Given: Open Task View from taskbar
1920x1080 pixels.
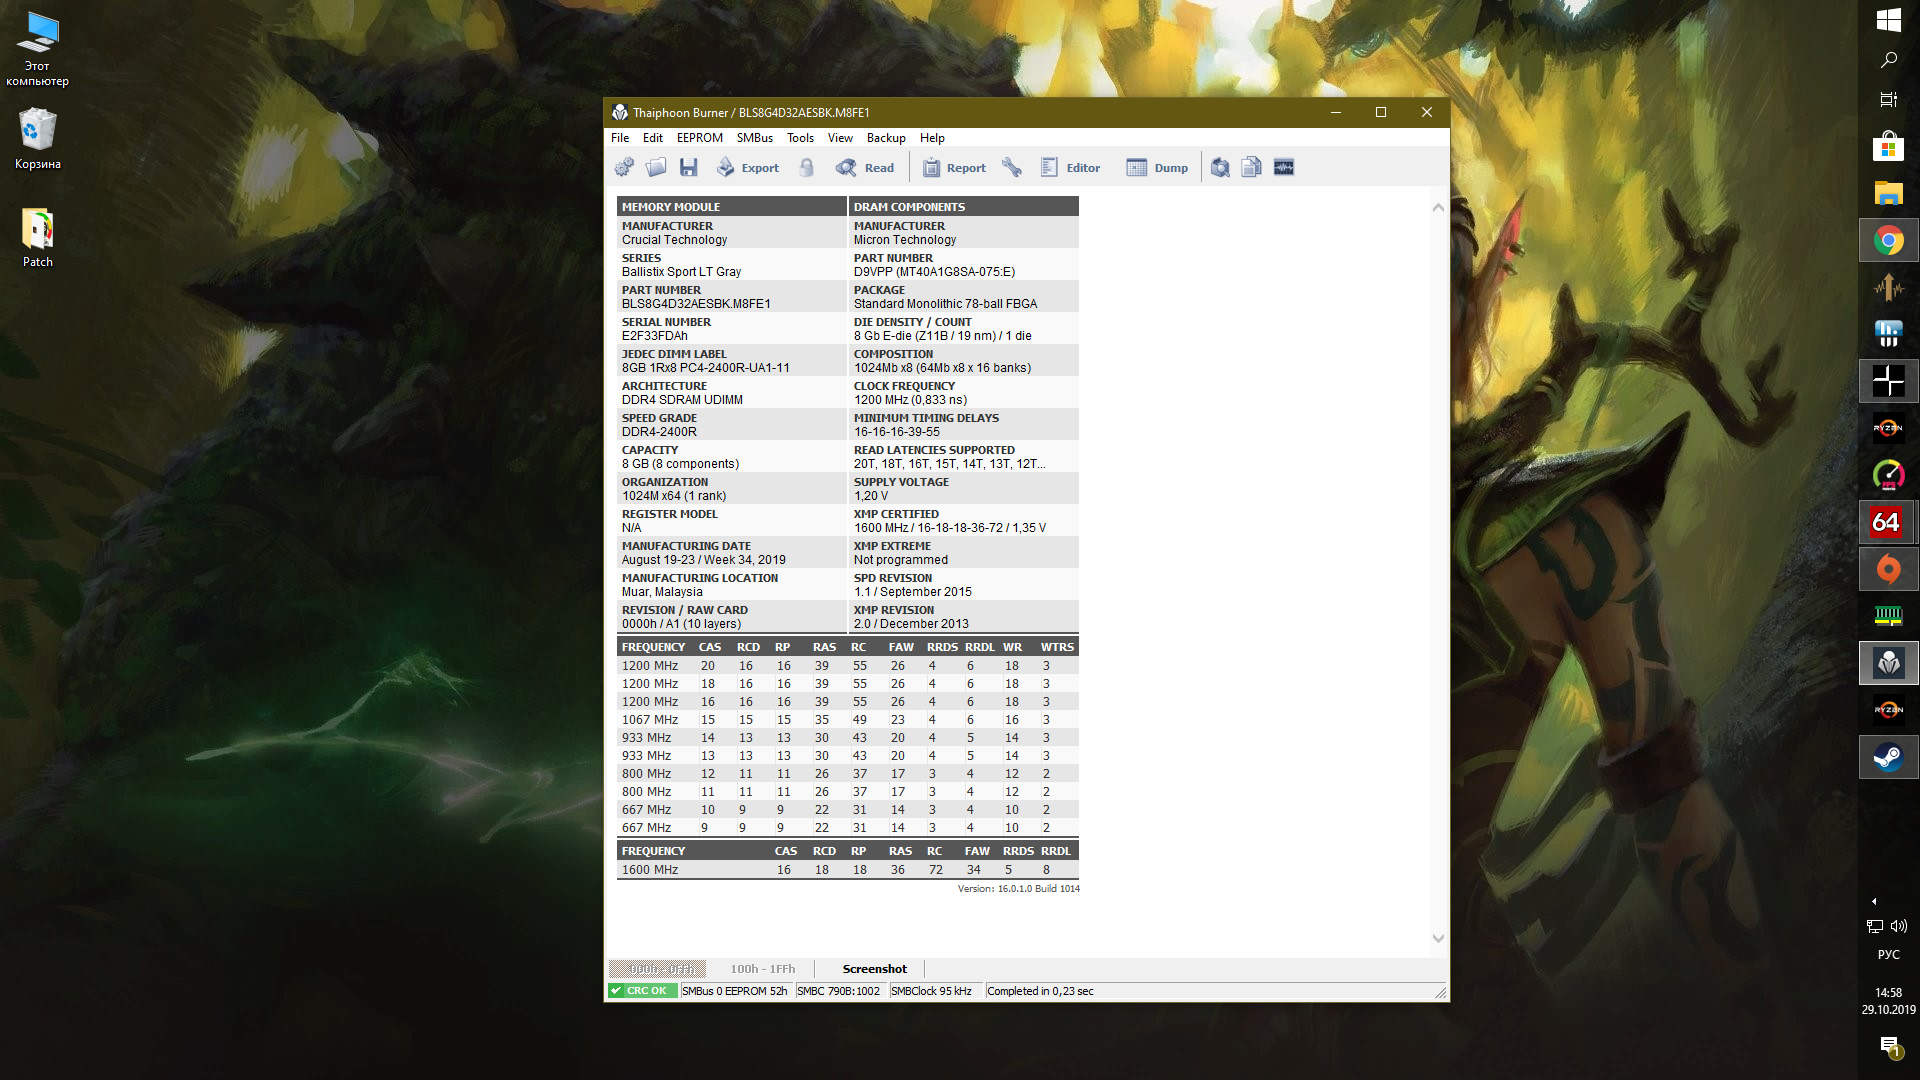Looking at the screenshot, I should click(x=1889, y=100).
